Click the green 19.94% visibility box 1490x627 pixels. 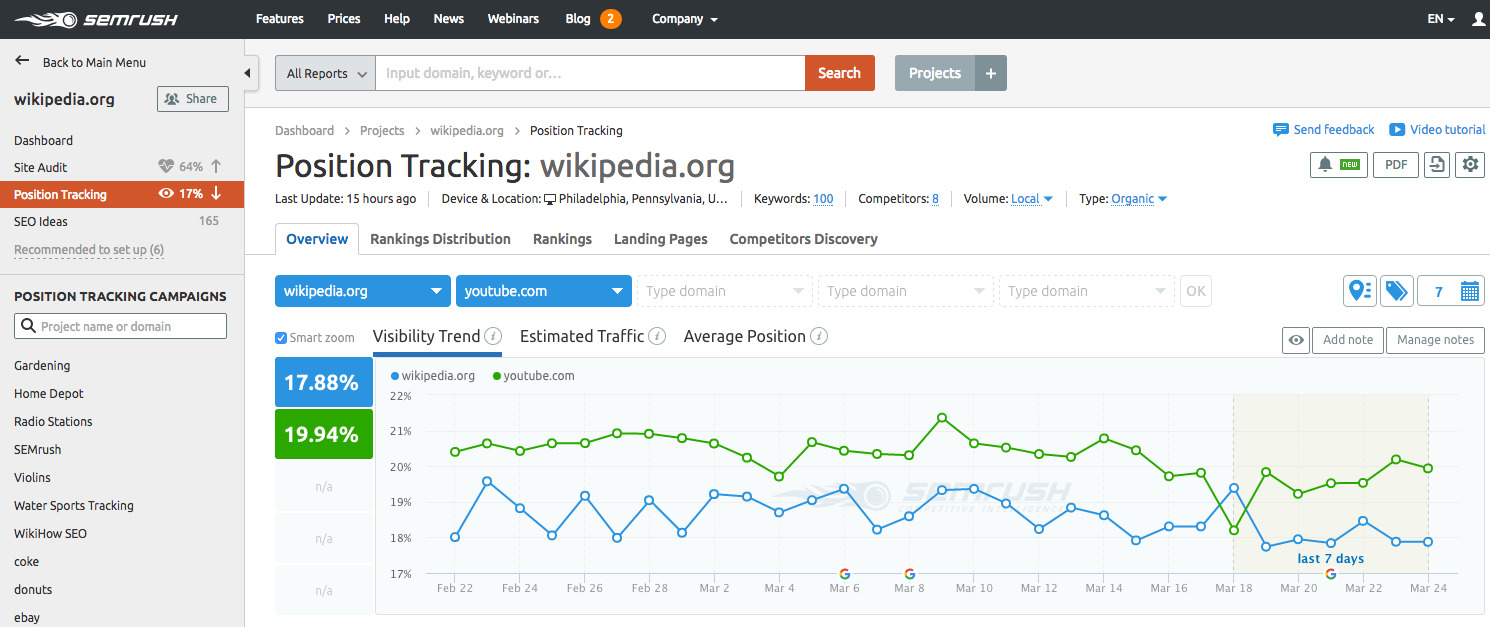(323, 434)
